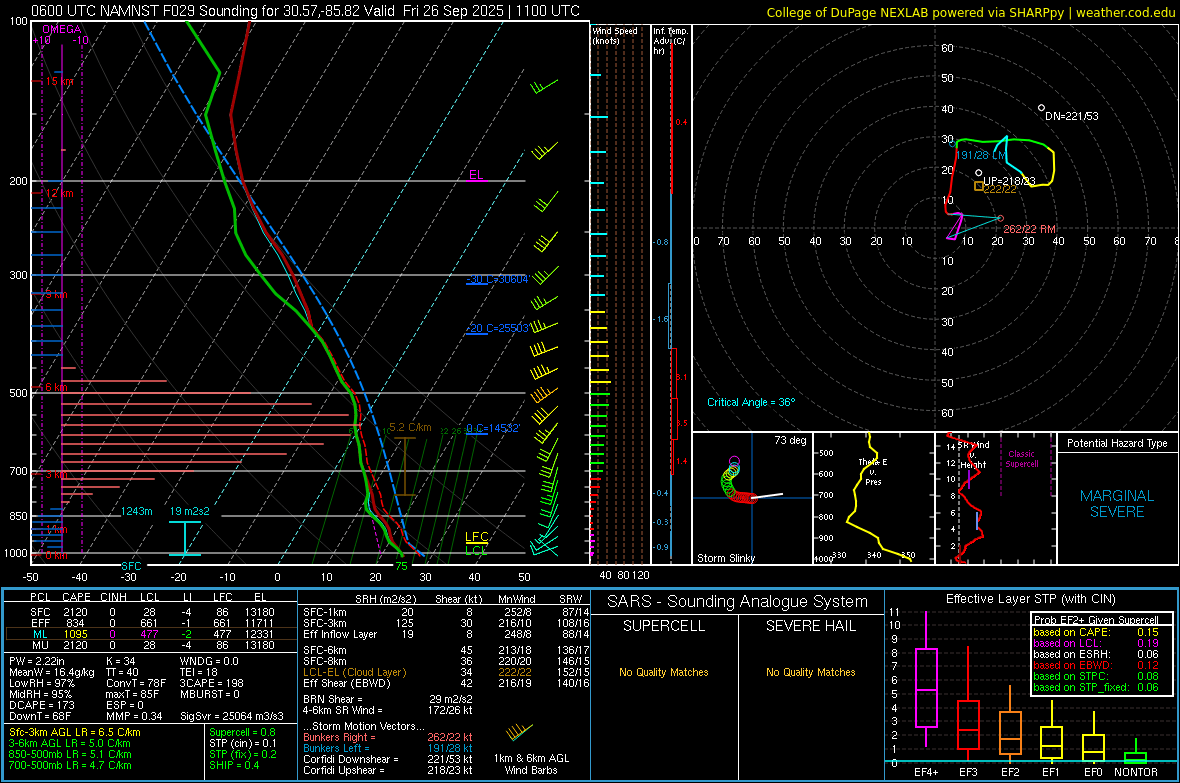Click No Quality Matches under SUPERCELL
This screenshot has width=1180, height=783.
point(664,672)
